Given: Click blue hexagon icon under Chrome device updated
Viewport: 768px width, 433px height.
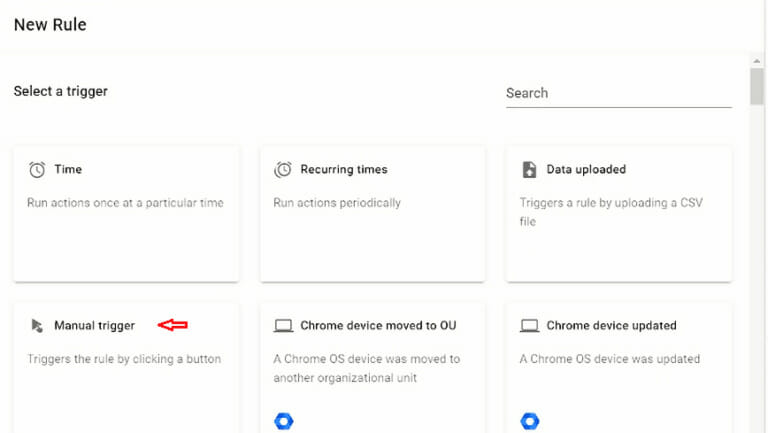Looking at the screenshot, I should point(529,421).
